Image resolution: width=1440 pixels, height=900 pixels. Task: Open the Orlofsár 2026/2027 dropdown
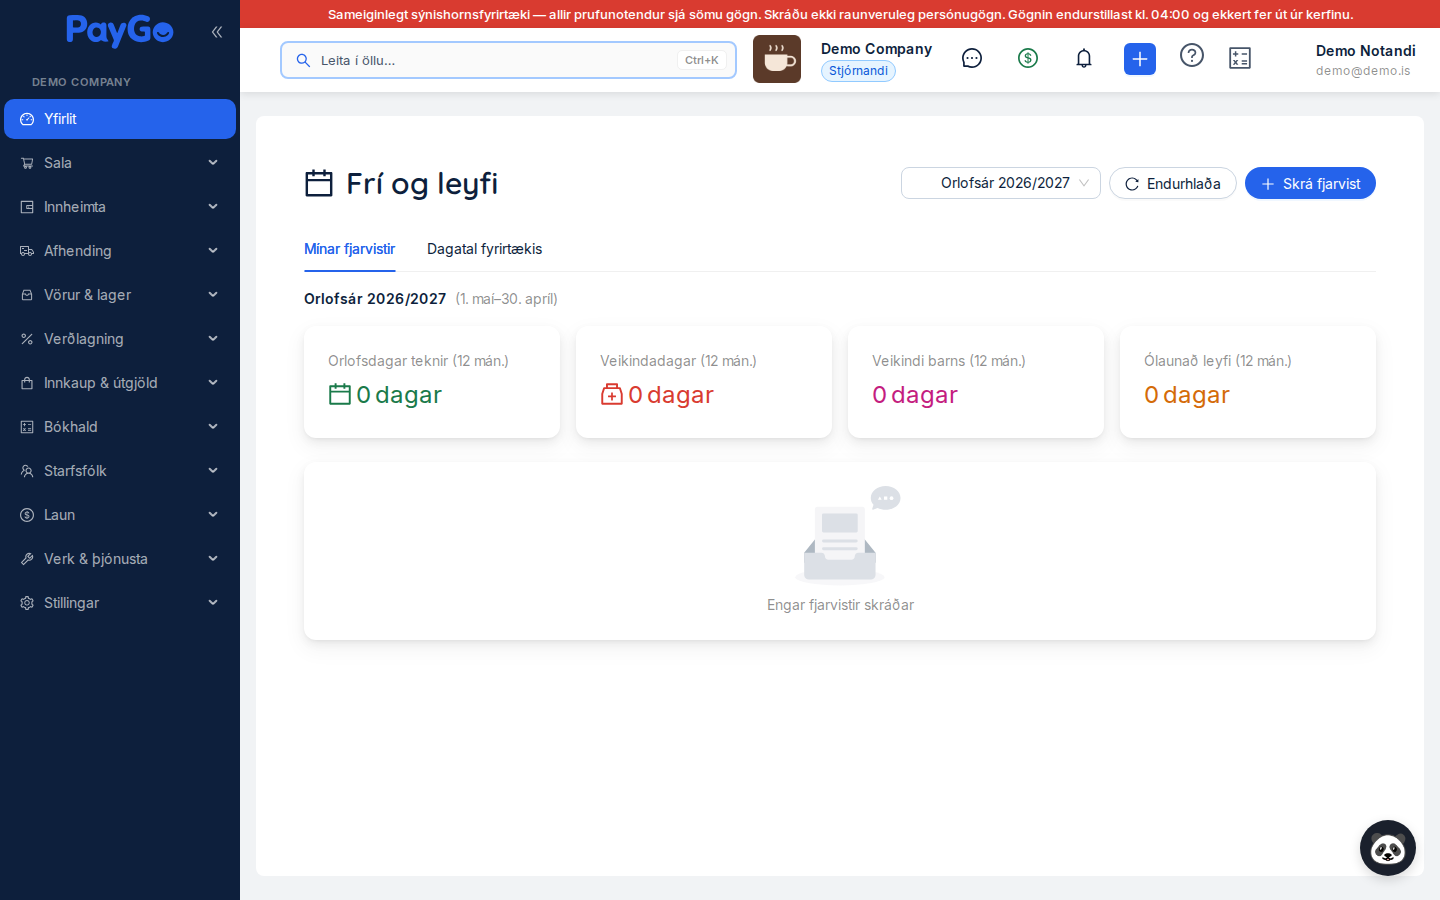click(1001, 183)
